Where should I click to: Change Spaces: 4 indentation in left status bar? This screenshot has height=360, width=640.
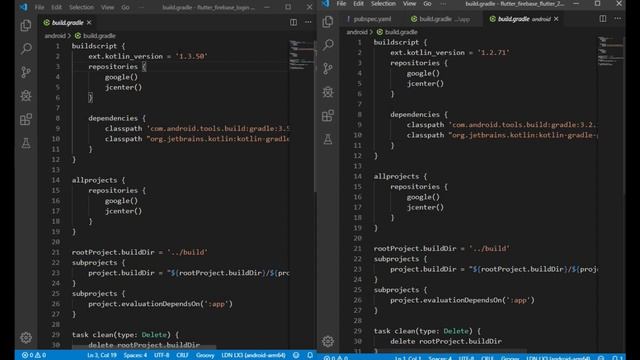click(135, 355)
